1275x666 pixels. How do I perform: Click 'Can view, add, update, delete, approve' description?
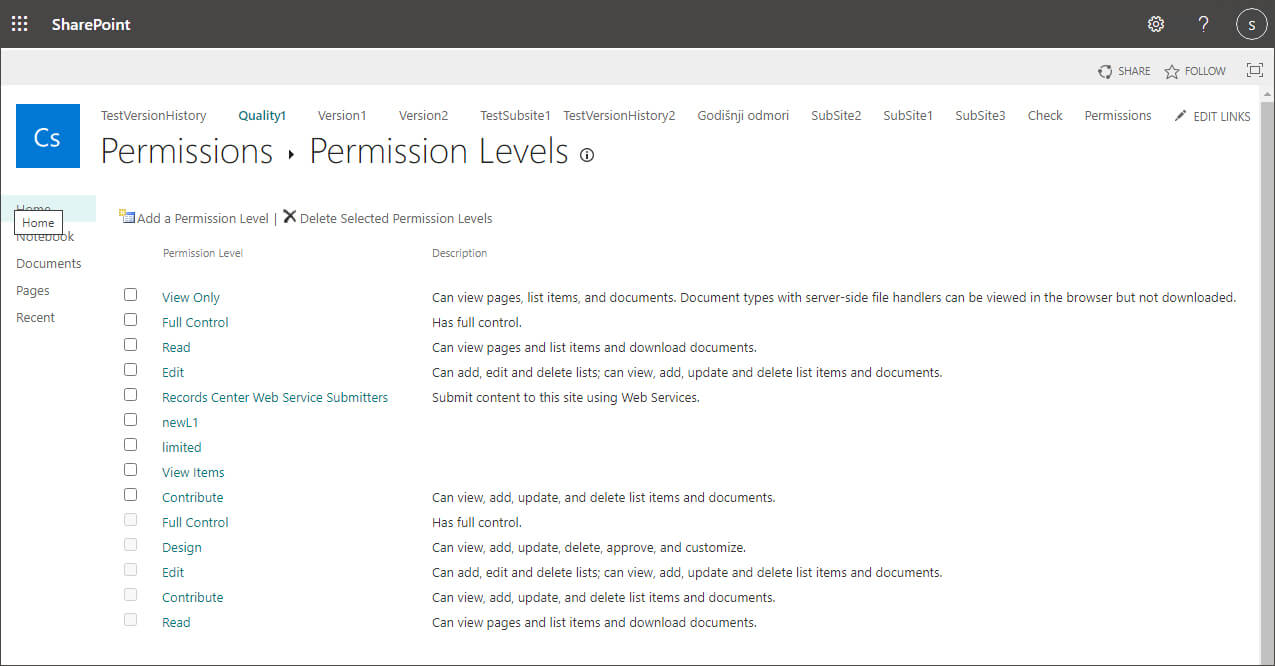589,547
